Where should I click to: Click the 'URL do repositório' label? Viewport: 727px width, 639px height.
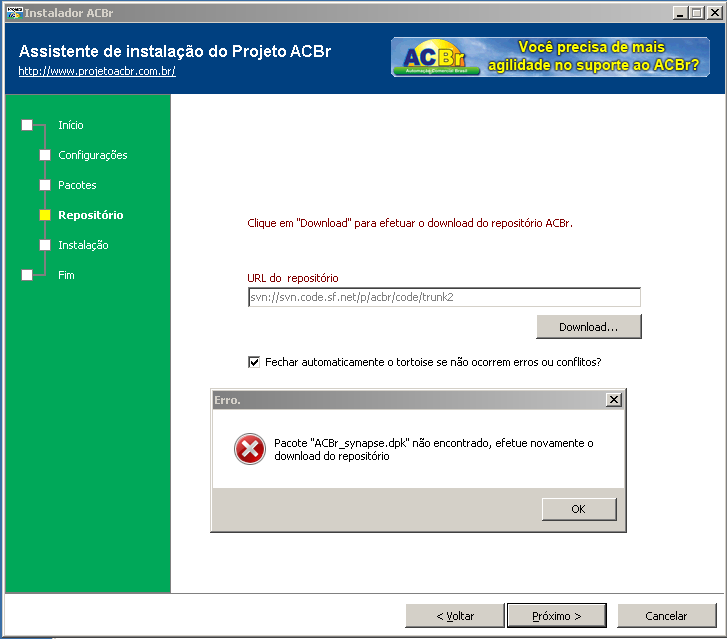point(293,278)
